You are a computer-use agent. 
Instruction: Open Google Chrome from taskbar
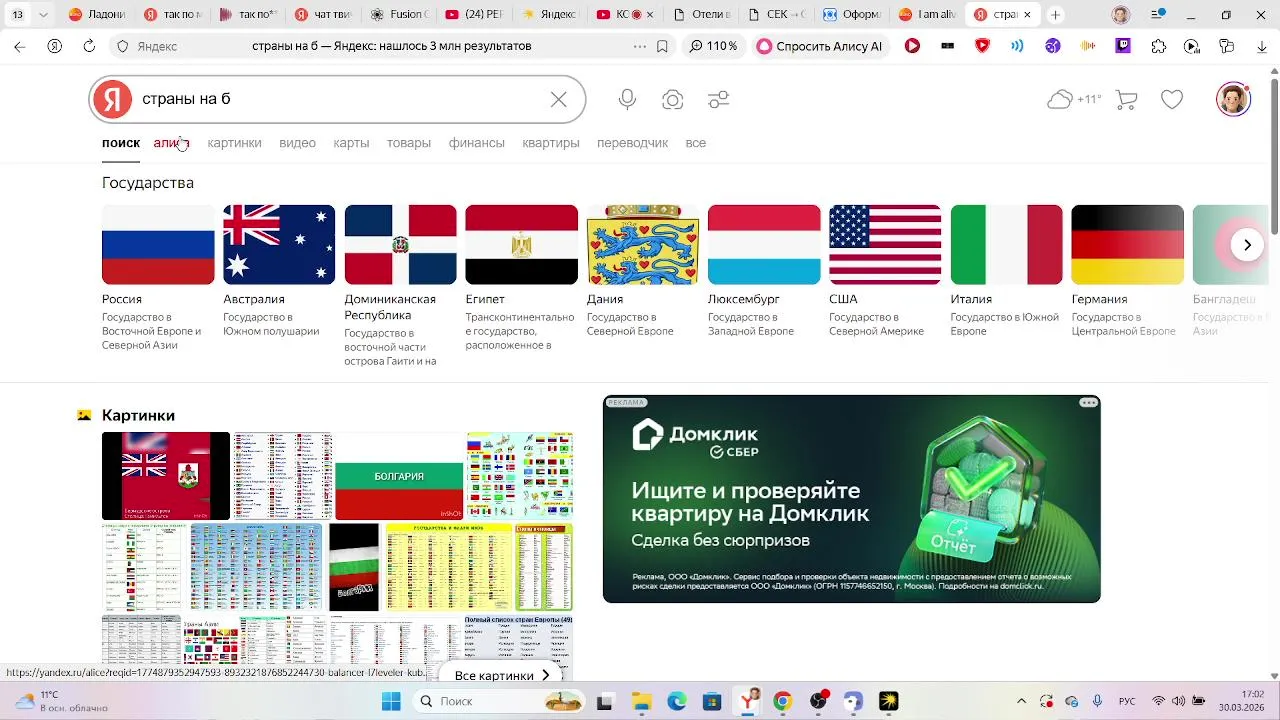(782, 701)
